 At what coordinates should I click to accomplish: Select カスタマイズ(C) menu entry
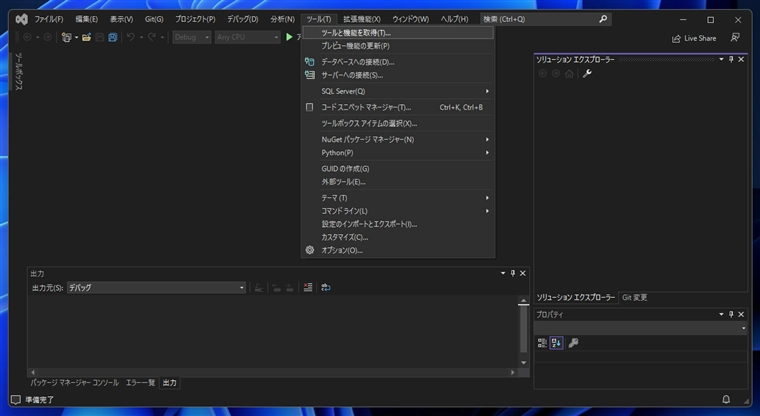(398, 237)
